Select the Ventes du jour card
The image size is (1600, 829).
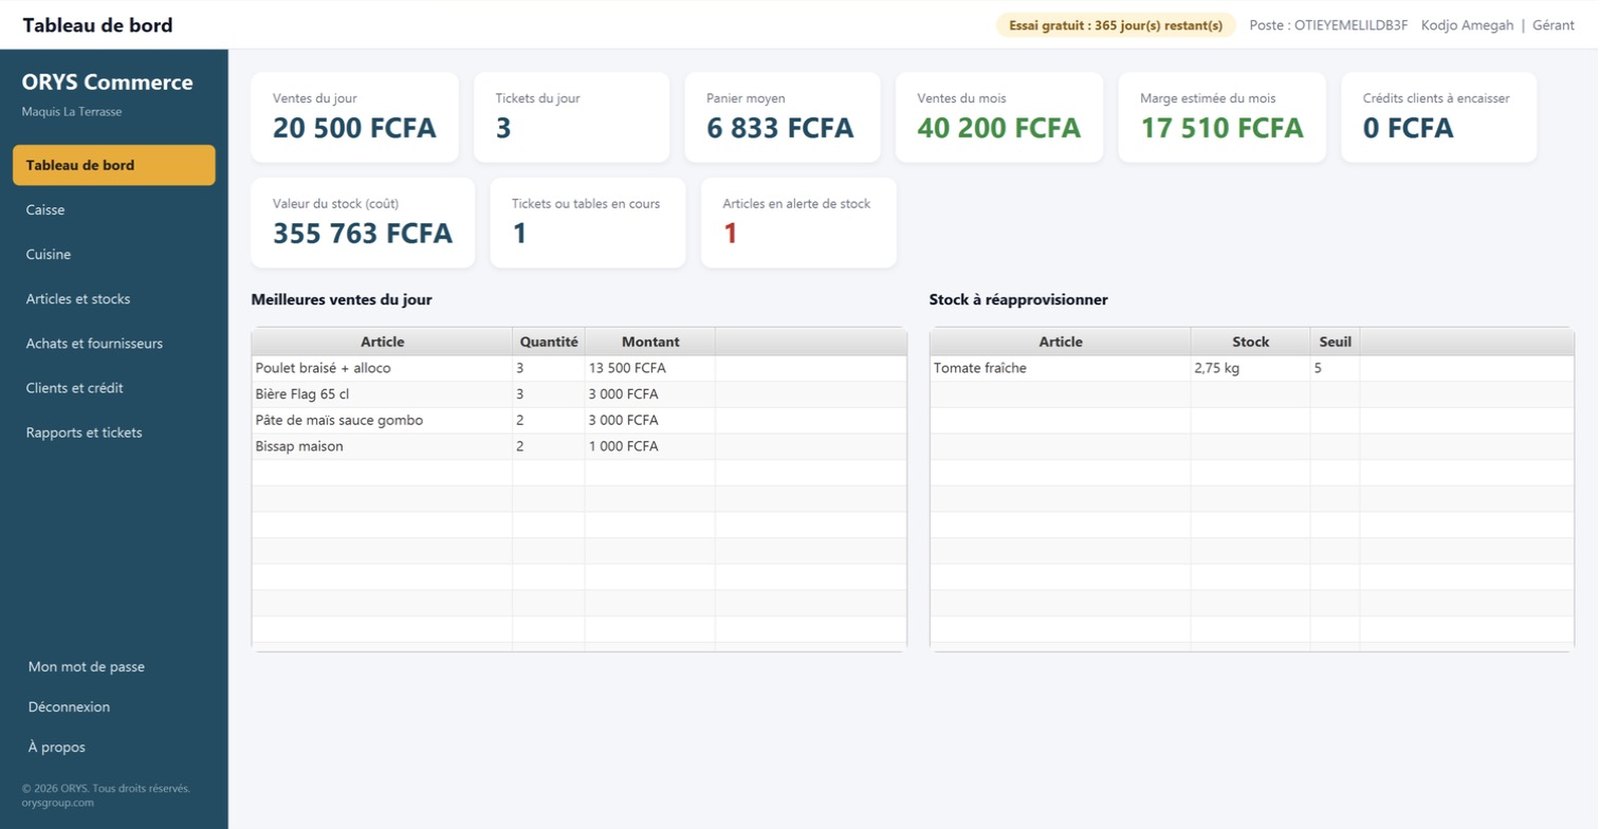coord(355,117)
